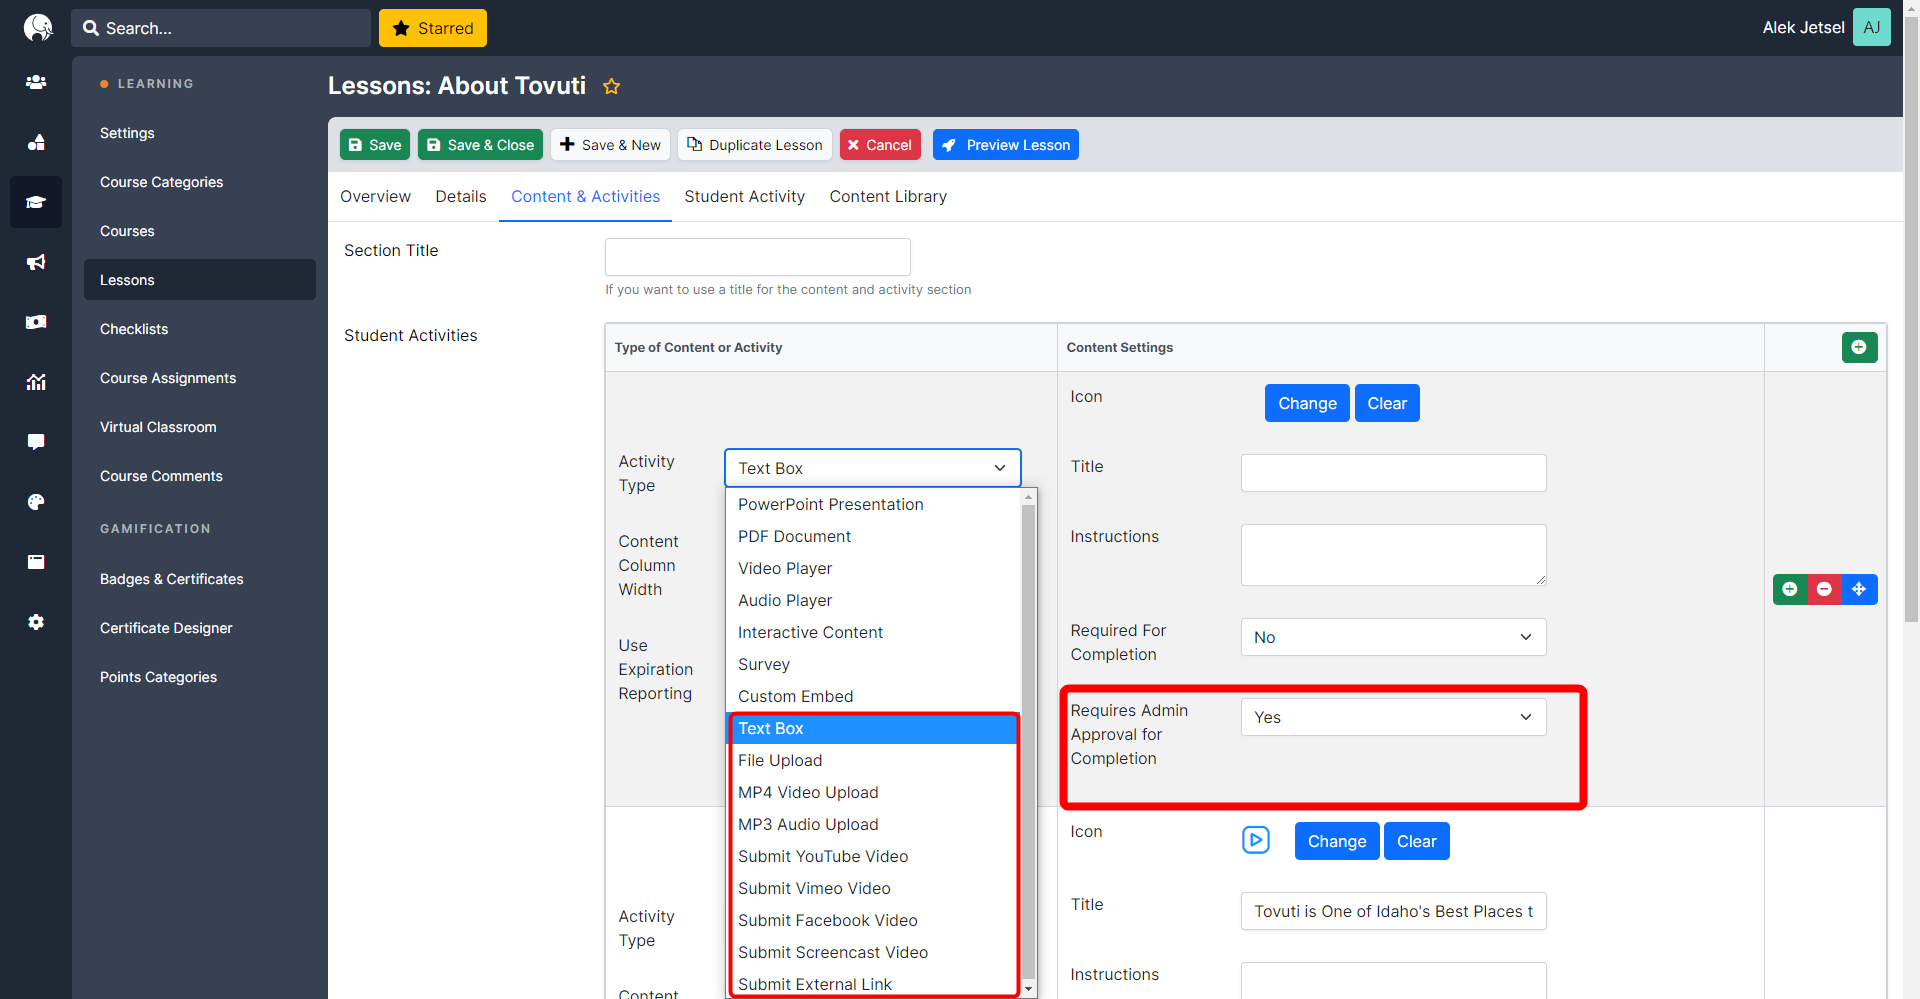The height and width of the screenshot is (999, 1920).
Task: Add row with the green plus icon
Action: click(1790, 589)
